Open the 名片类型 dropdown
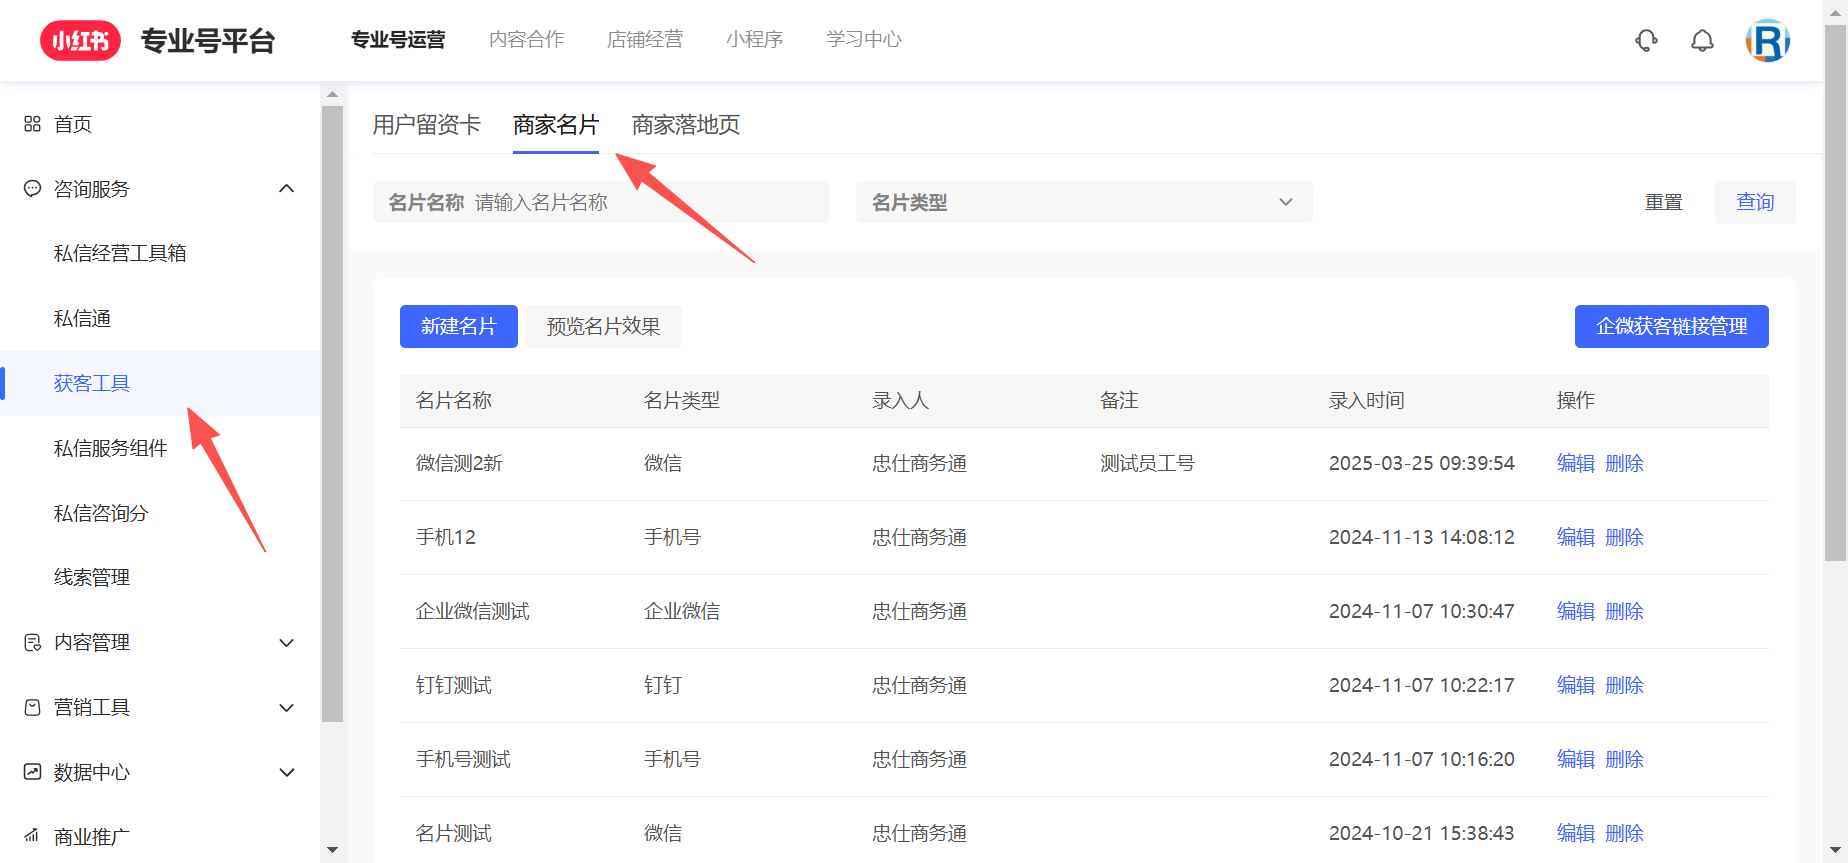The height and width of the screenshot is (863, 1848). [x=1083, y=202]
